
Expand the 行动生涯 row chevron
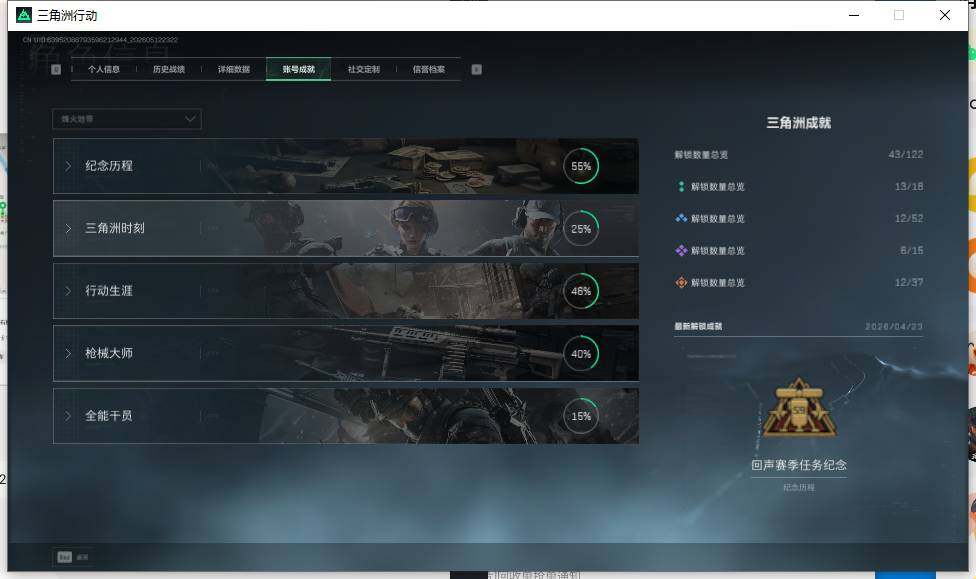[68, 291]
